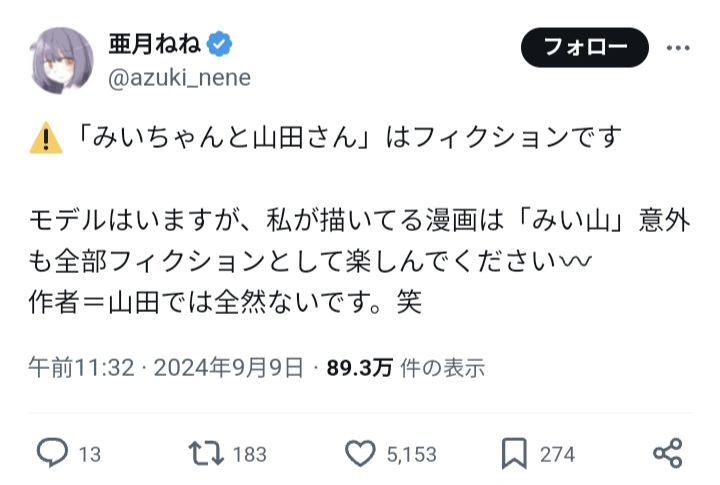Click the reply count 13
The height and width of the screenshot is (485, 720).
click(89, 454)
